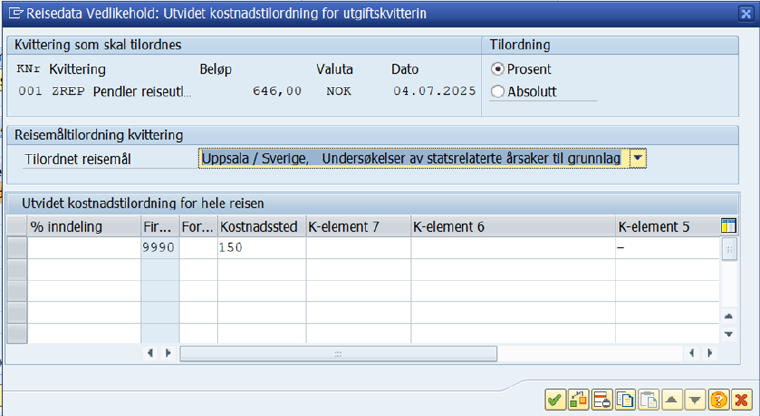Screen dimensions: 760x416
Task: Open help with the orange question mark icon
Action: tap(718, 400)
